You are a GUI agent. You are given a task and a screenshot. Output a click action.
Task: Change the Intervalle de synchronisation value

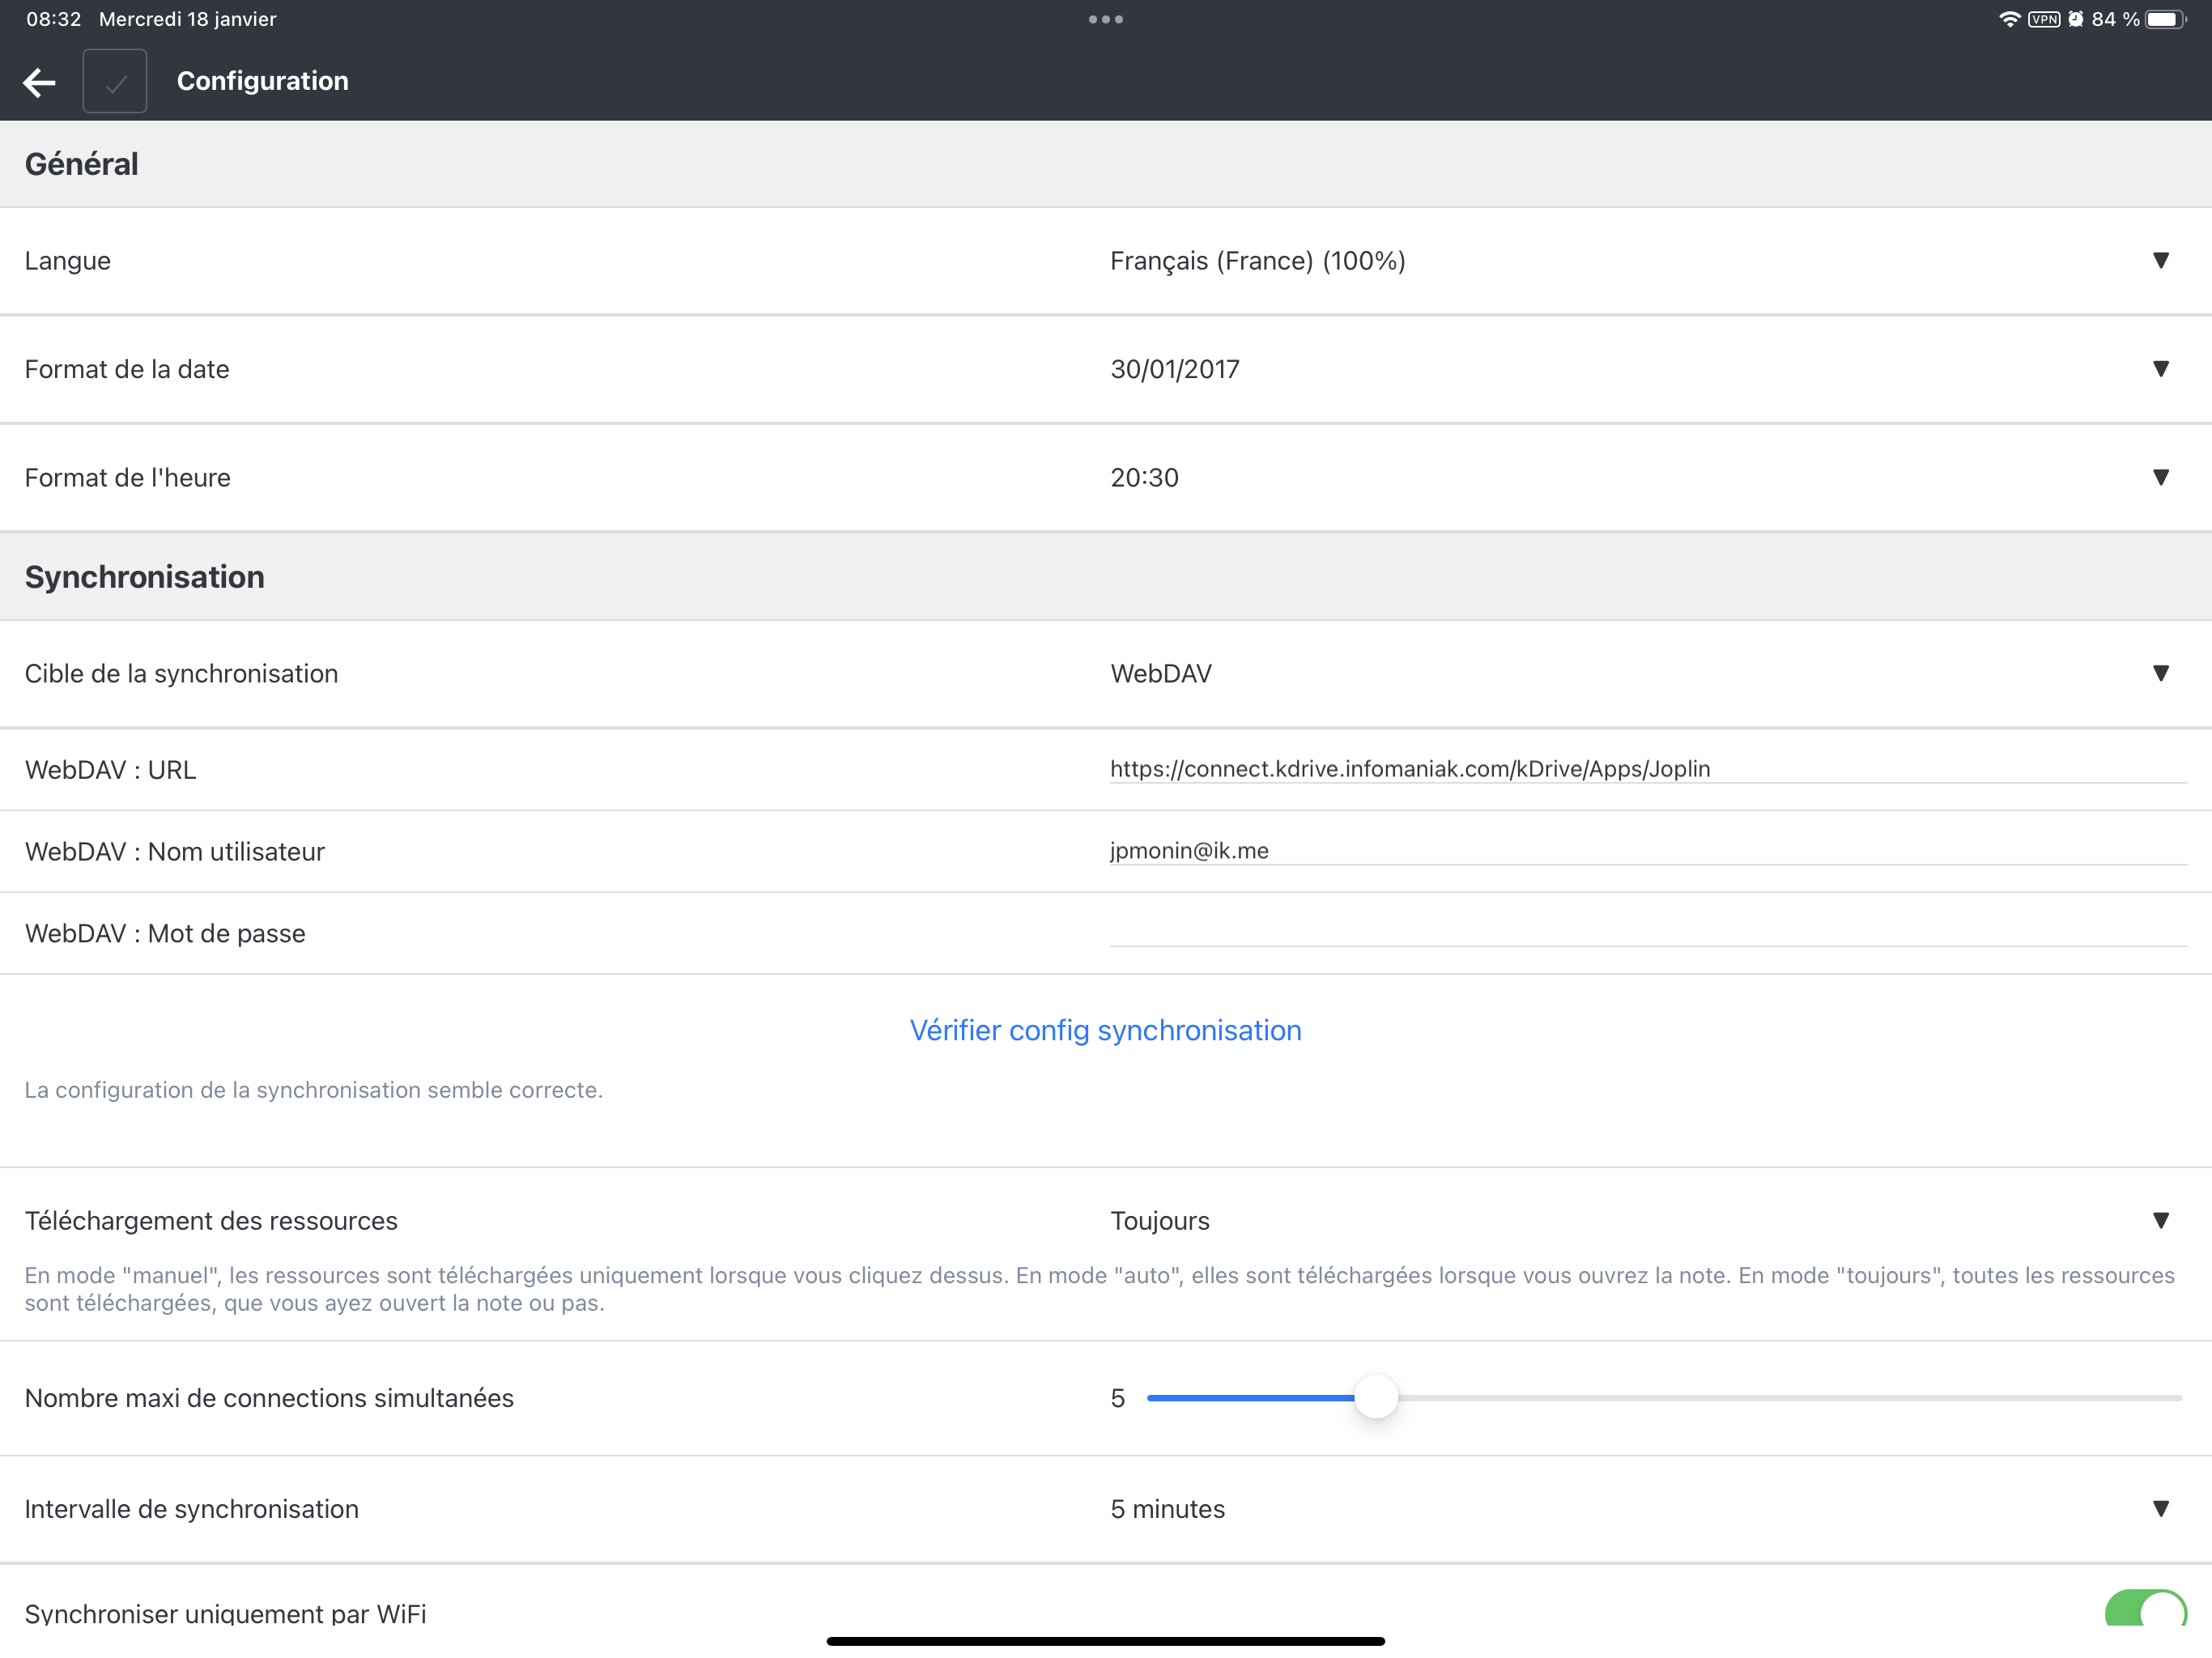pos(2160,1509)
